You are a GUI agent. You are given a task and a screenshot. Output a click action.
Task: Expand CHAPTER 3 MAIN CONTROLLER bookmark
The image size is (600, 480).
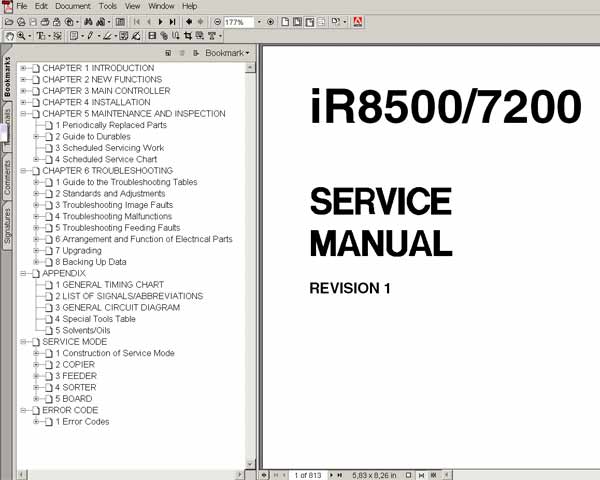tap(23, 91)
